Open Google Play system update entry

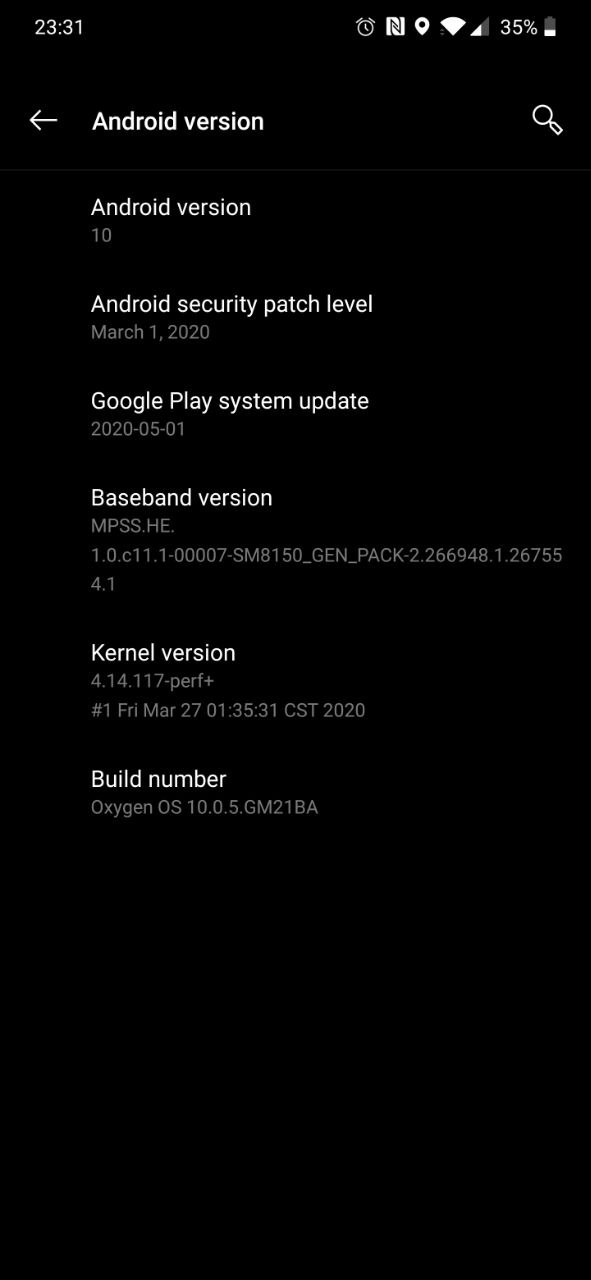pyautogui.click(x=295, y=414)
